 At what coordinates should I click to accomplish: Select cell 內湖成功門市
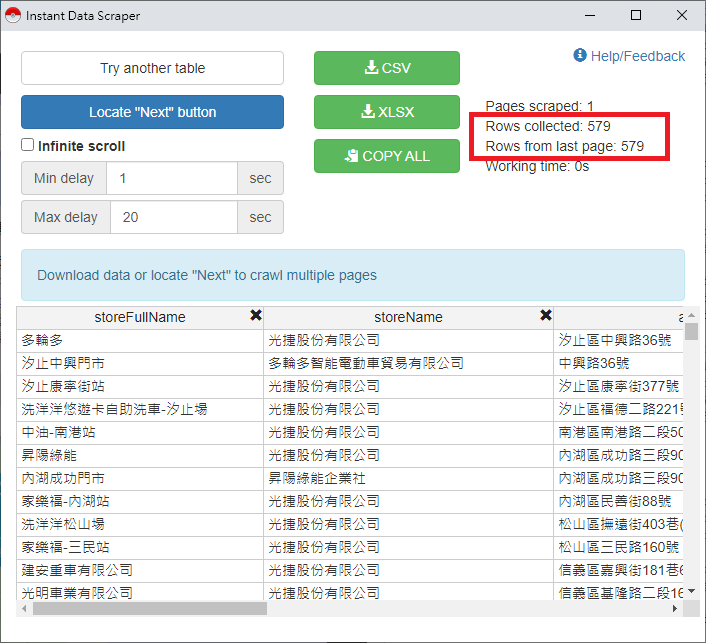tap(140, 479)
